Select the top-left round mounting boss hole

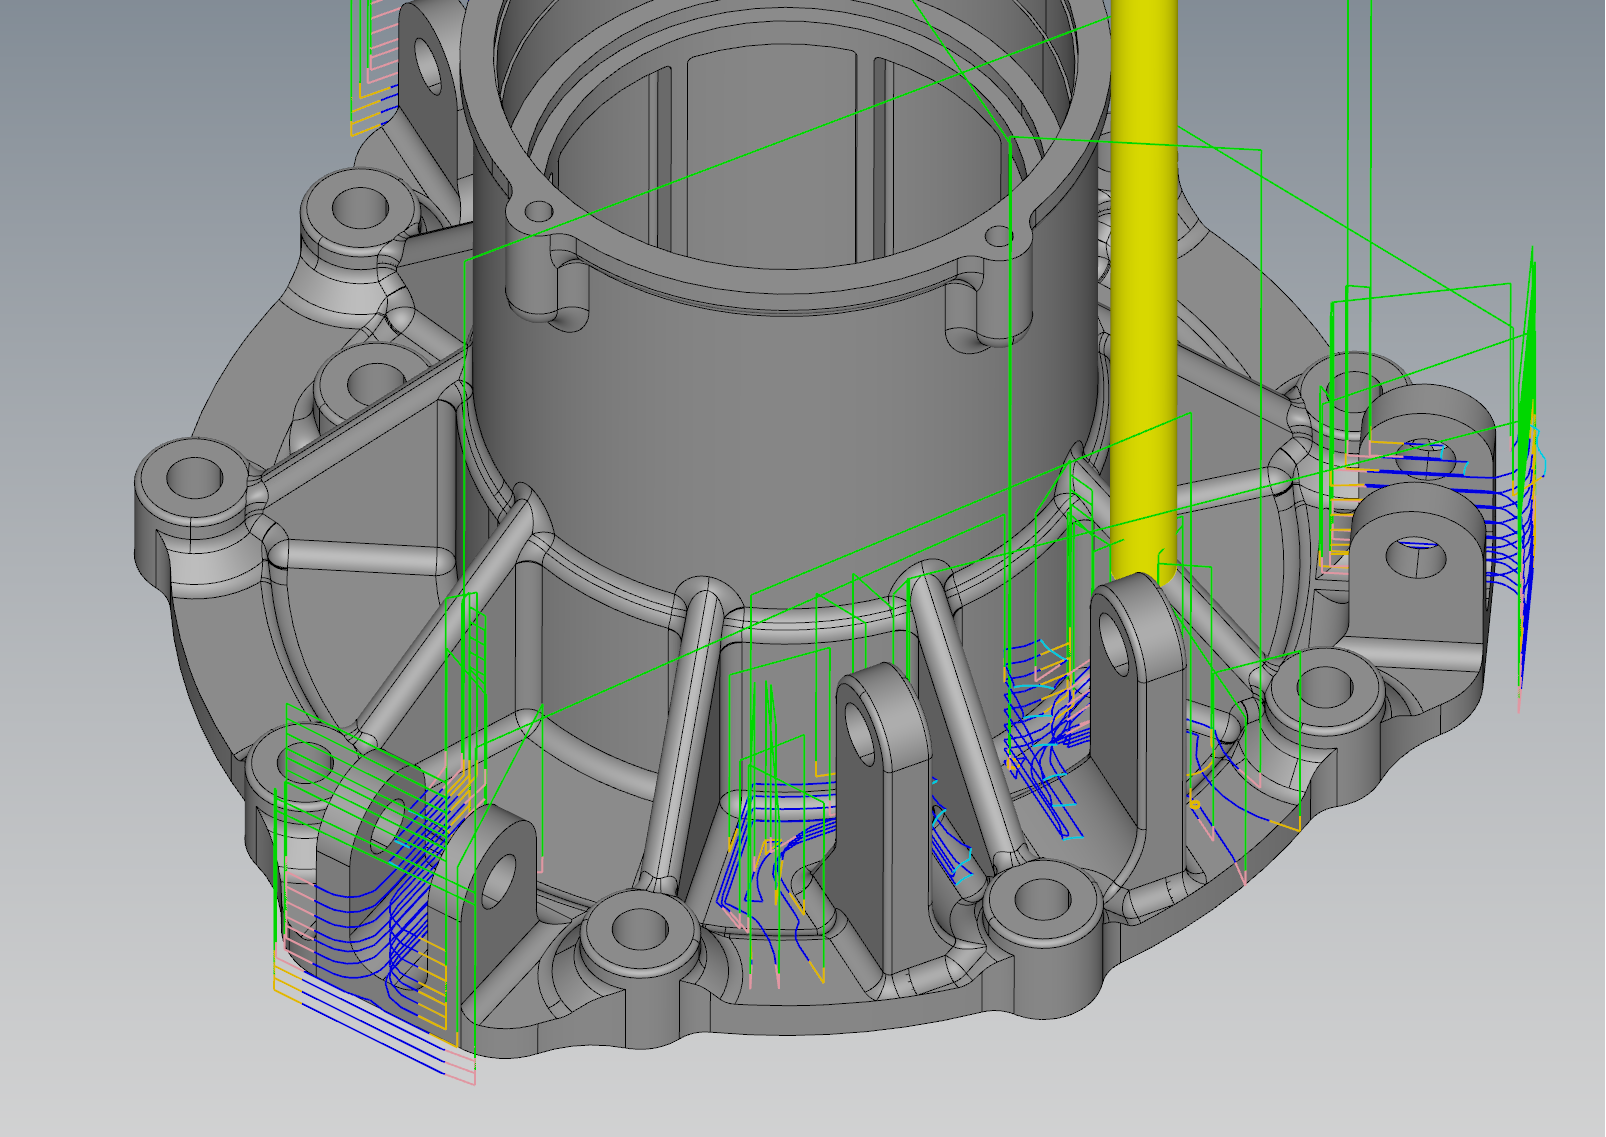pyautogui.click(x=359, y=207)
